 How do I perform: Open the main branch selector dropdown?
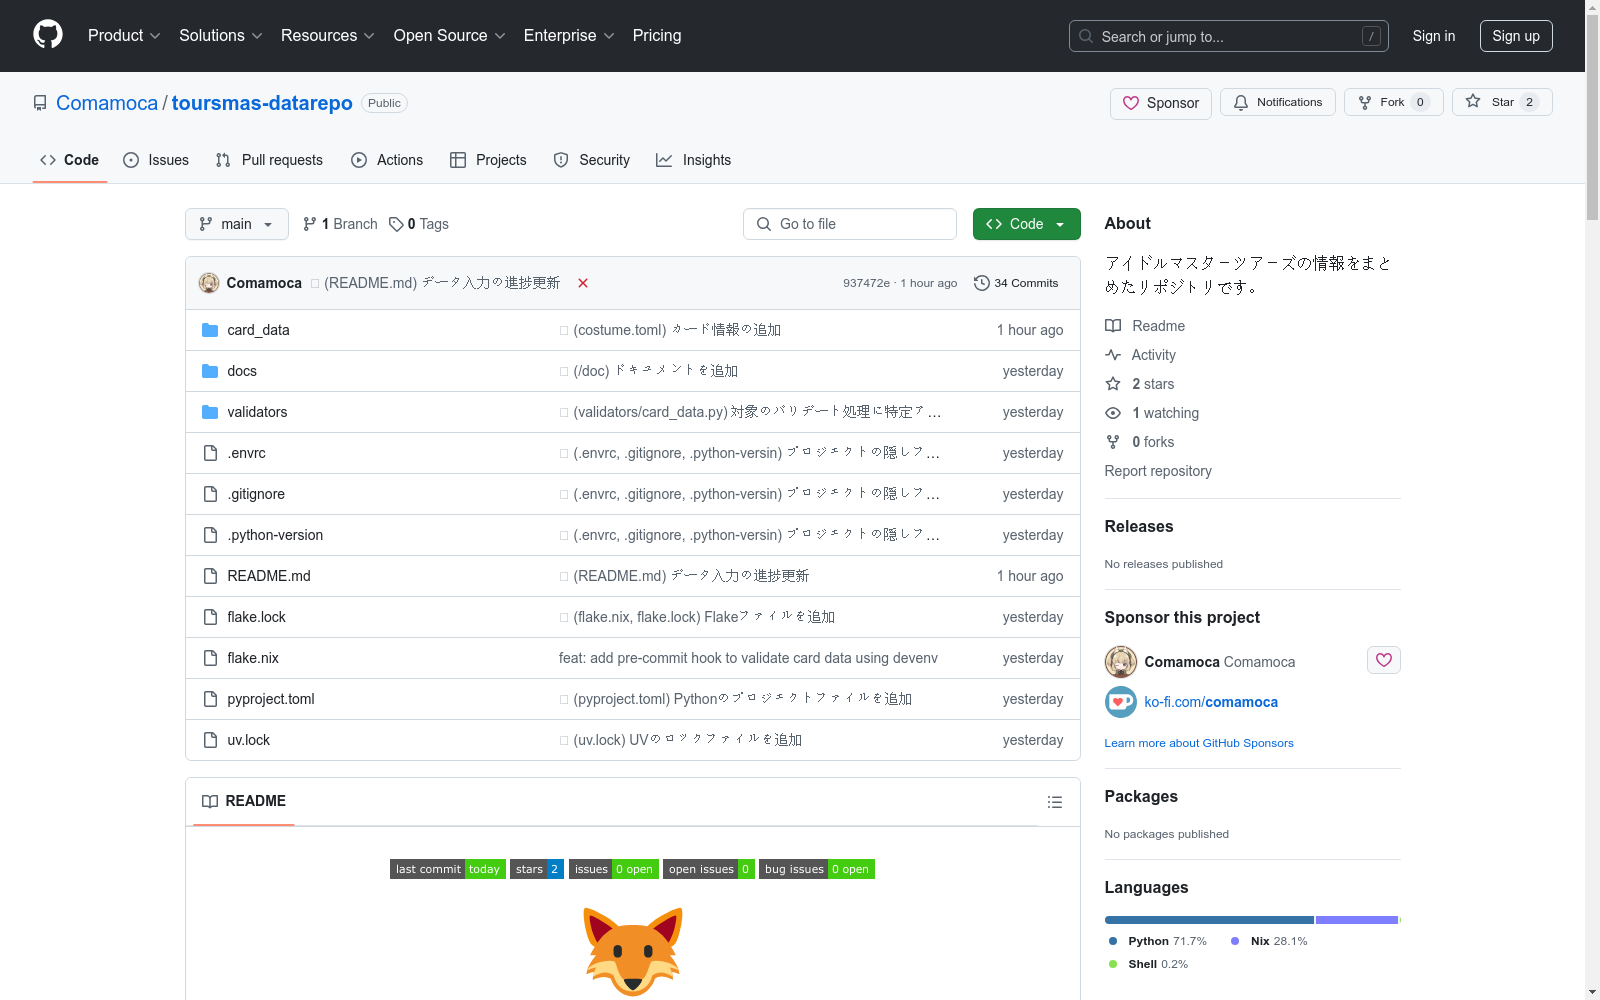(237, 224)
